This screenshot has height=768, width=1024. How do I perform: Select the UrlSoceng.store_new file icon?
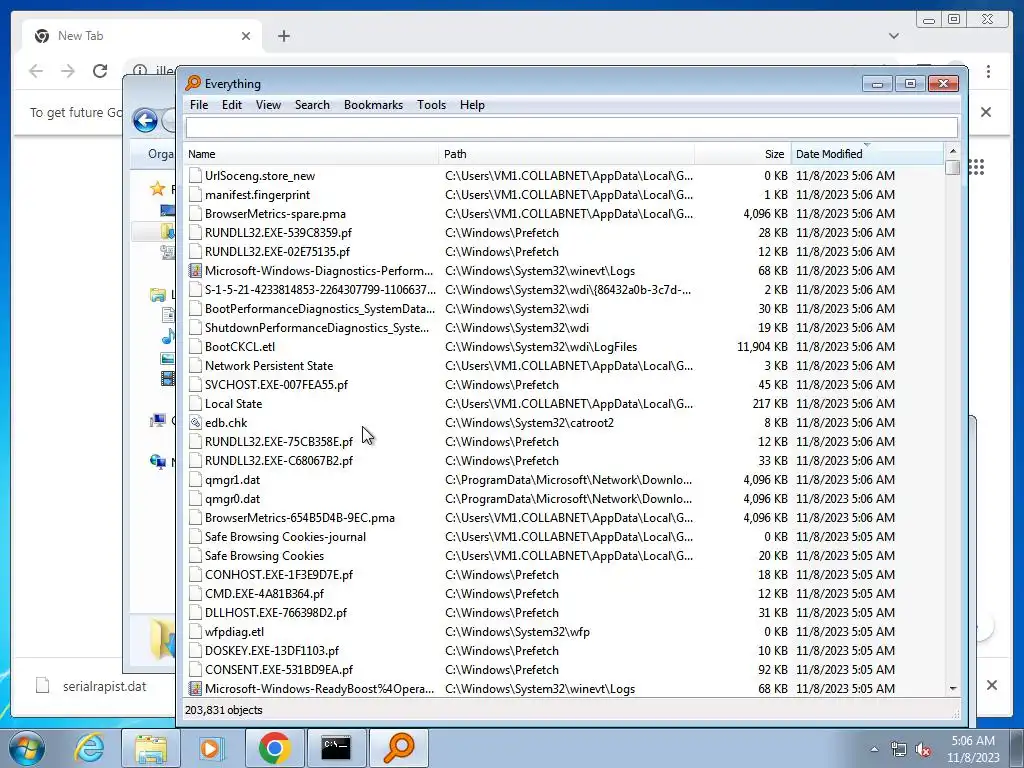[195, 176]
